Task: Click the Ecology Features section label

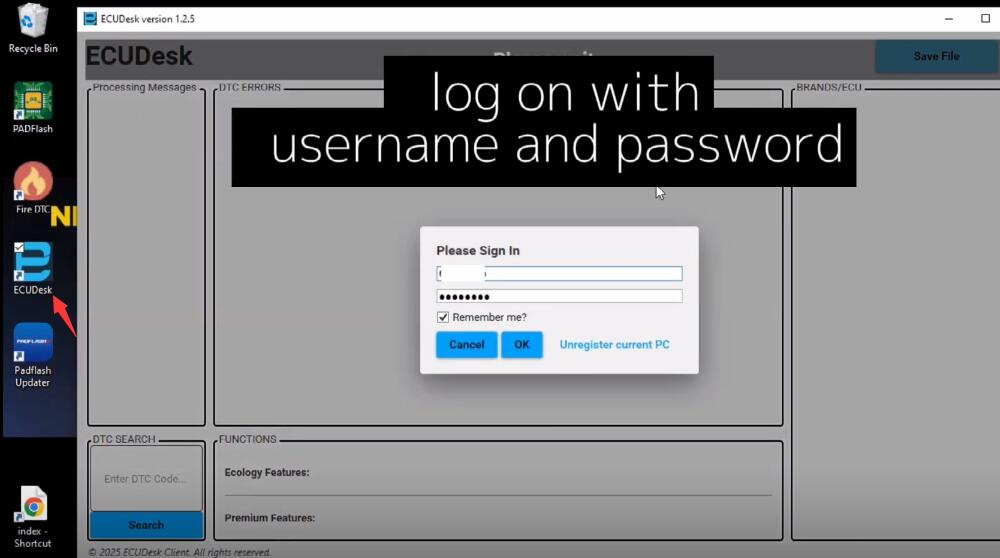Action: (x=267, y=472)
